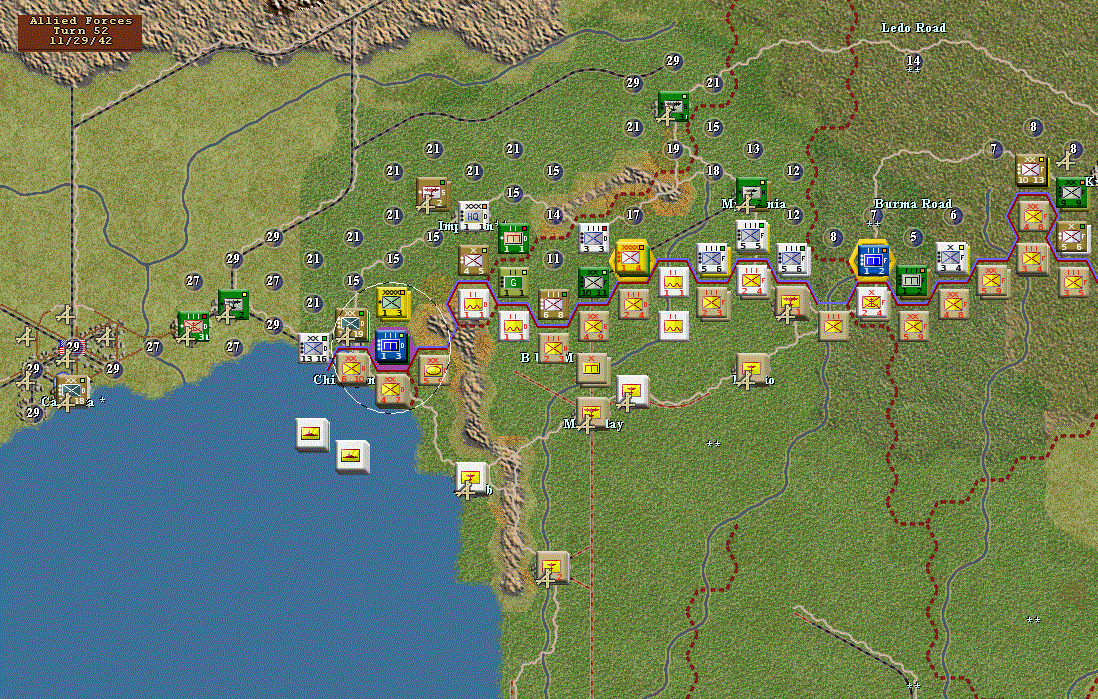Select the yellow hex XXXX unit marked 1-4
1098x699 pixels.
[633, 259]
